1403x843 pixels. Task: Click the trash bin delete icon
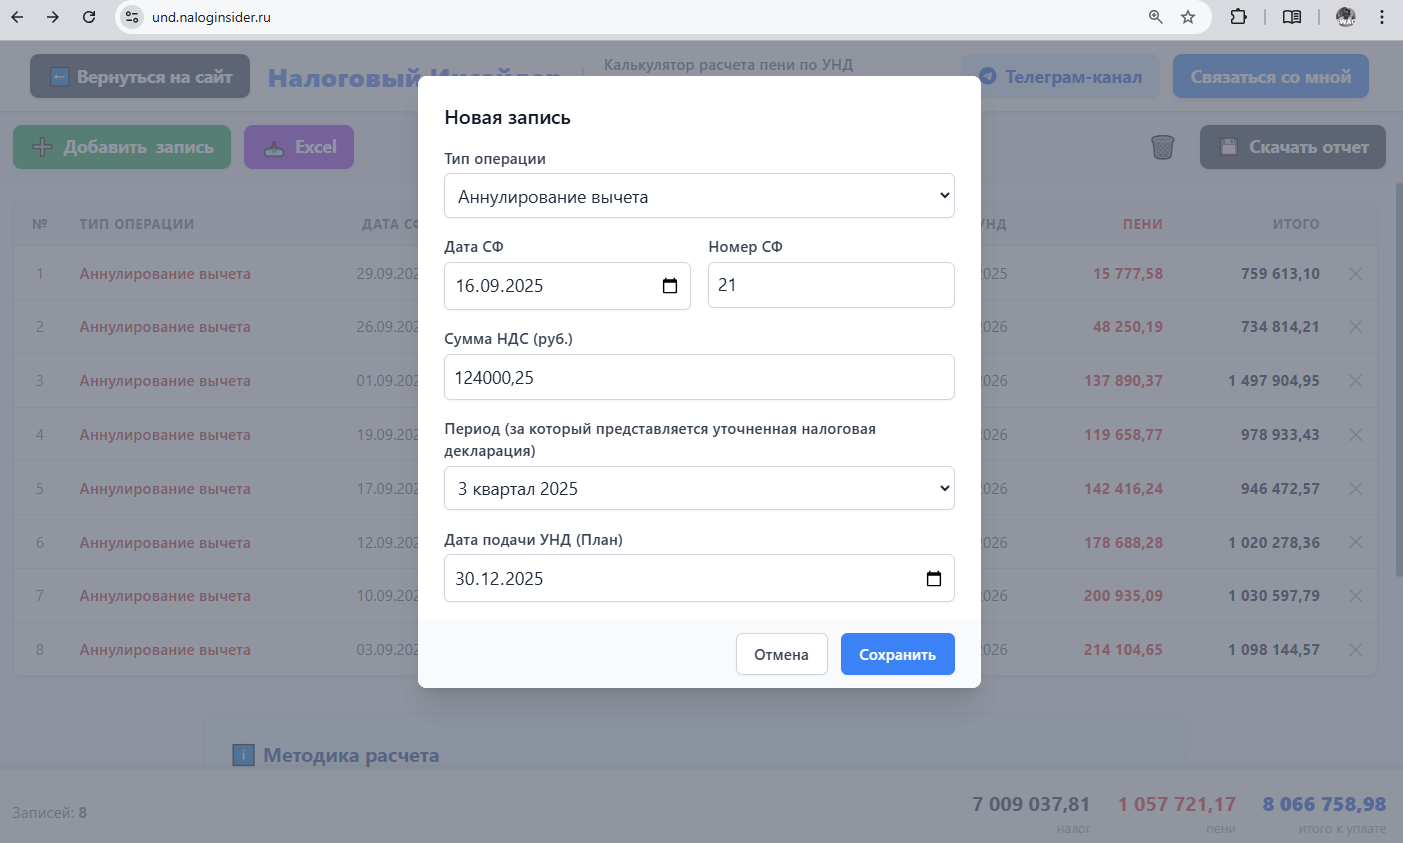tap(1162, 147)
